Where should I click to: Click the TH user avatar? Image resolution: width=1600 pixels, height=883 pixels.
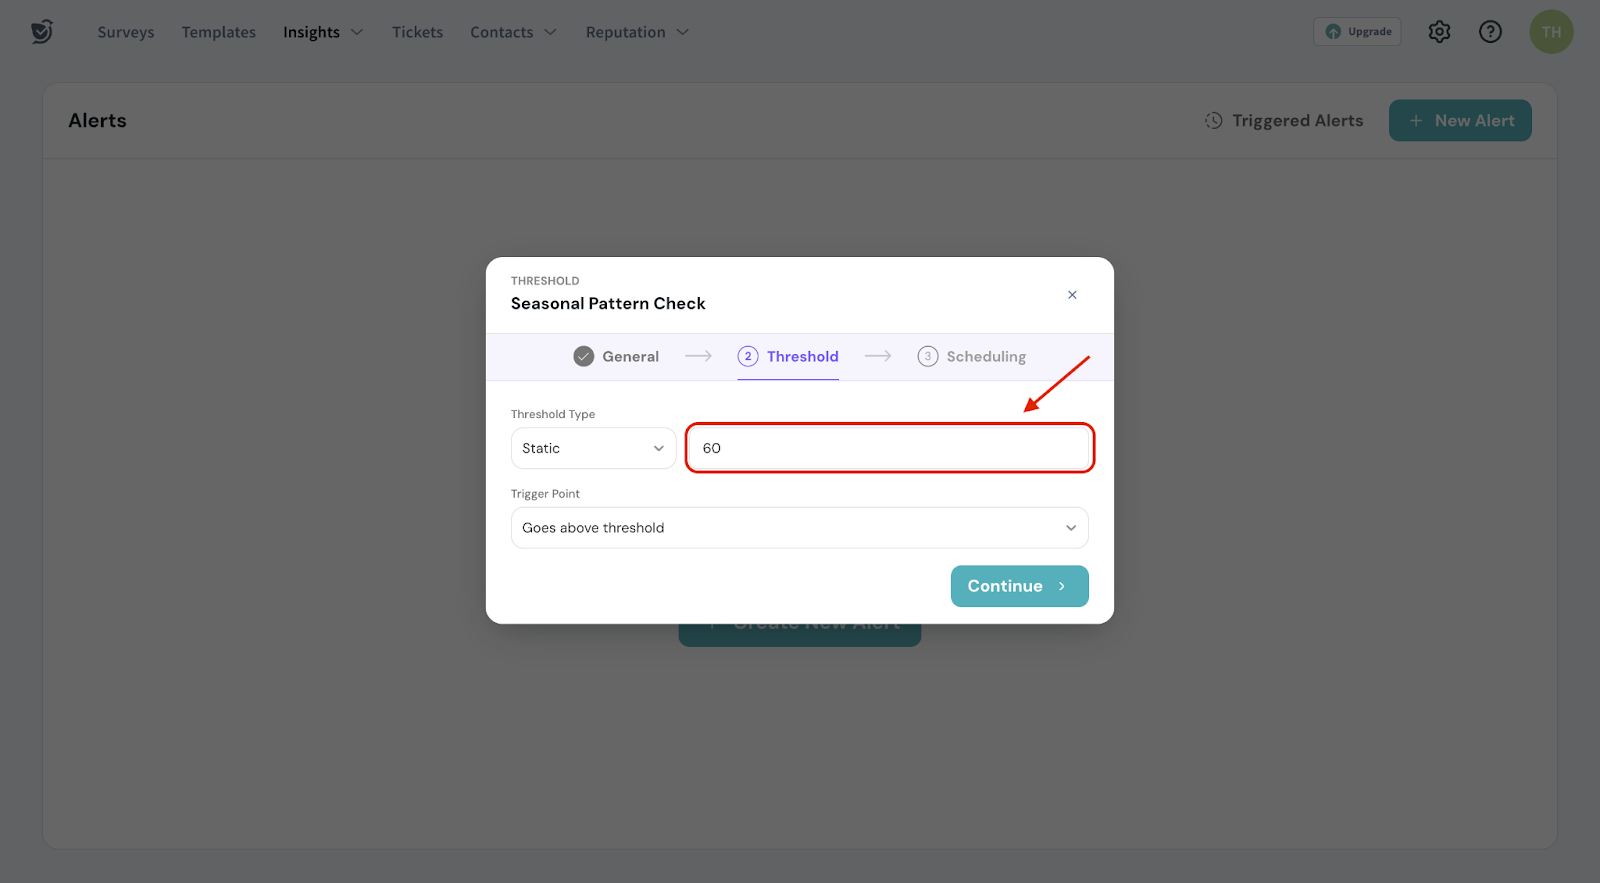click(1550, 32)
